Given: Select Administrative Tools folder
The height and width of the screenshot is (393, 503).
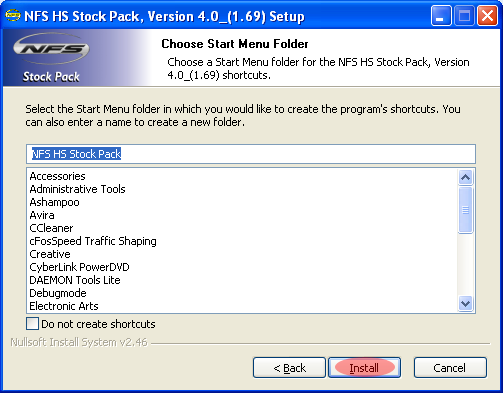Looking at the screenshot, I should 77,189.
